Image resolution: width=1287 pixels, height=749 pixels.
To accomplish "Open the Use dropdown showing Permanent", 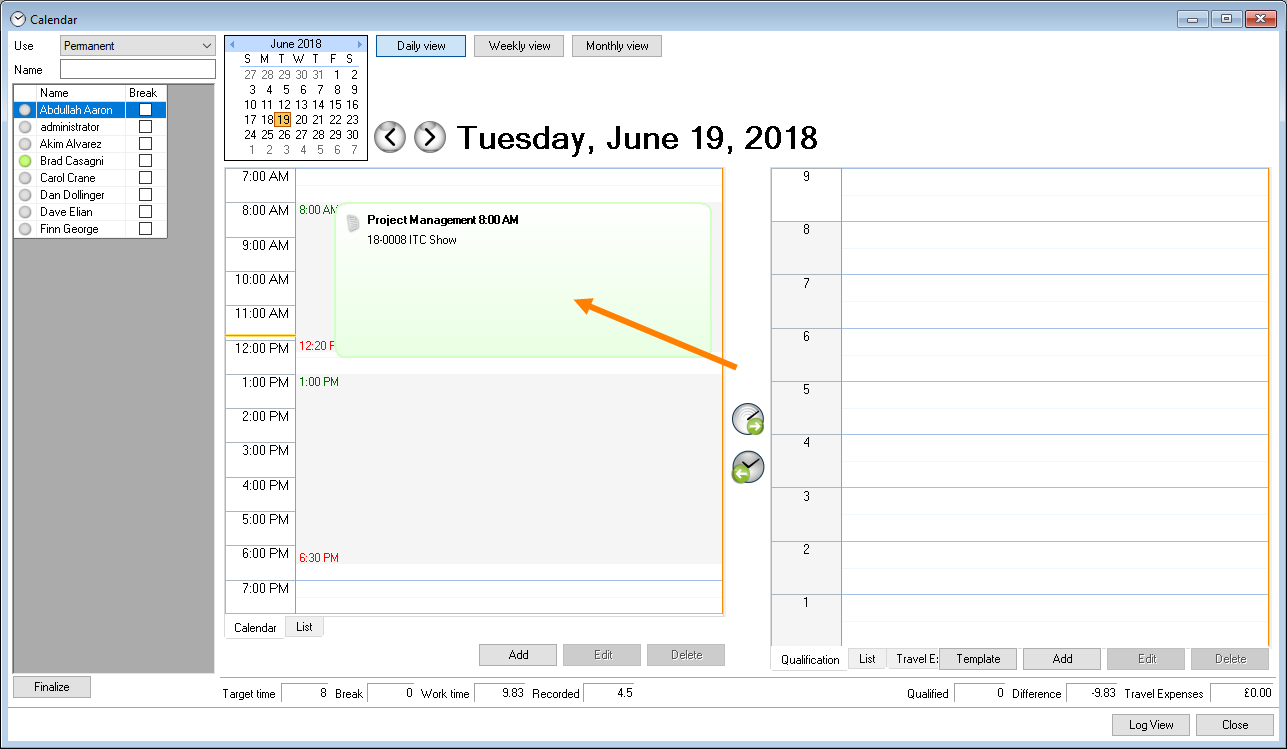I will tap(138, 46).
